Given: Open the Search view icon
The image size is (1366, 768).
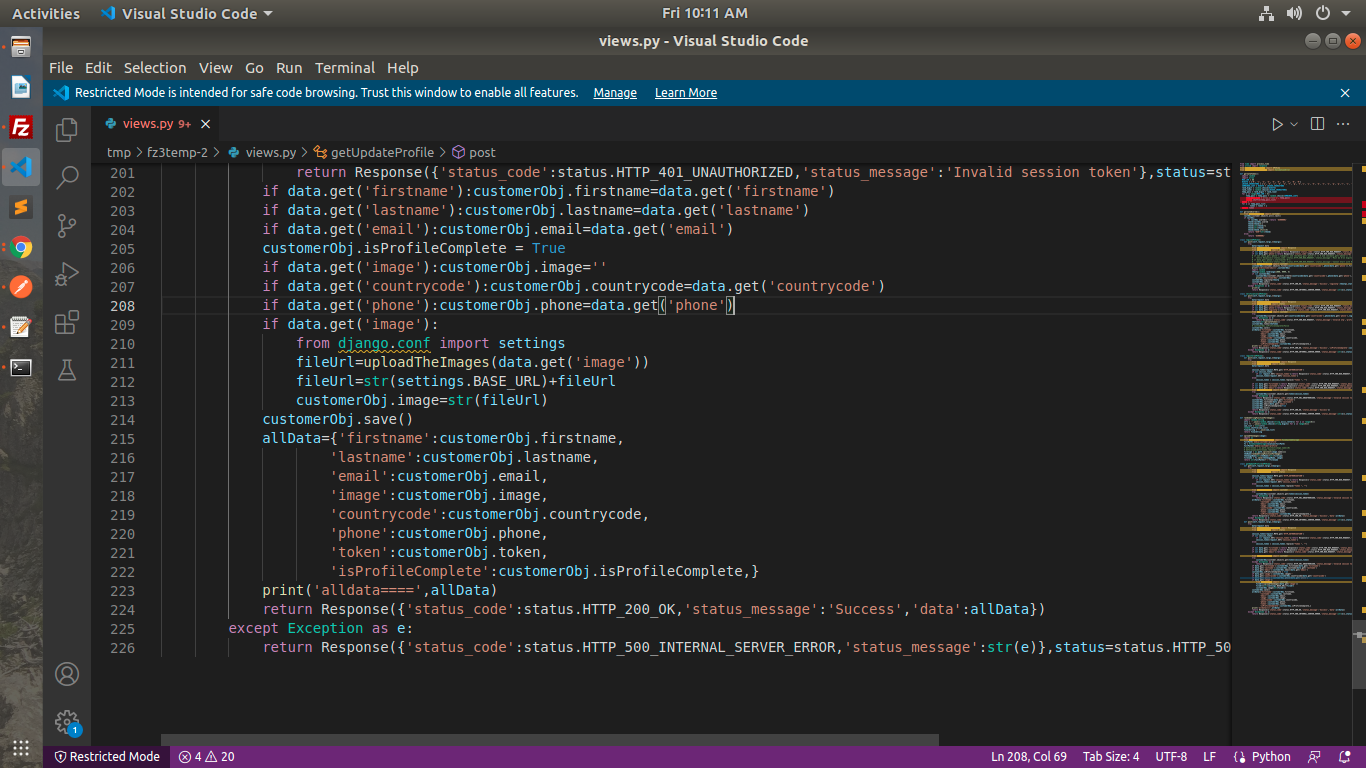Looking at the screenshot, I should 67,178.
